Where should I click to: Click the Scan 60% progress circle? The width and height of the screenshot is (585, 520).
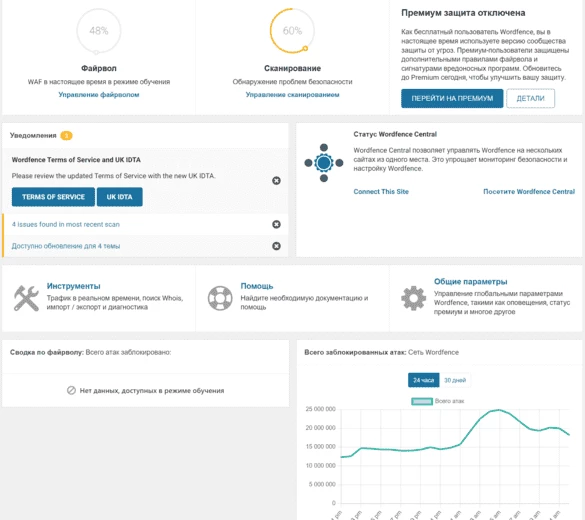click(292, 31)
